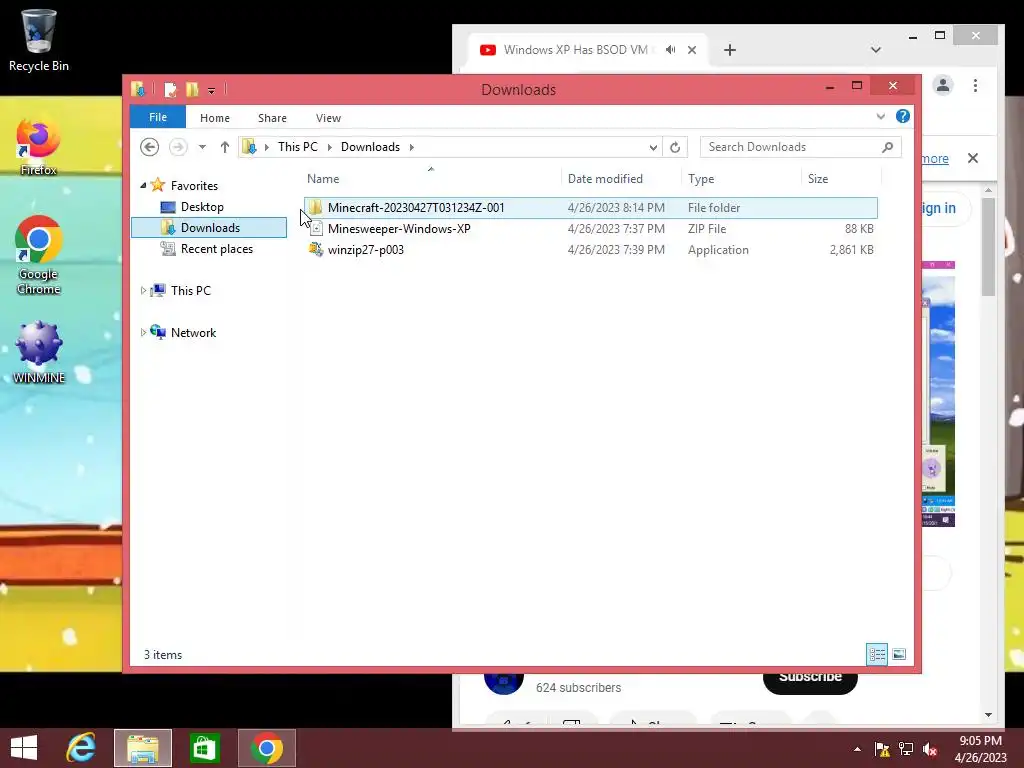This screenshot has height=768, width=1024.
Task: Click This PC in the address breadcrumb
Action: click(298, 147)
